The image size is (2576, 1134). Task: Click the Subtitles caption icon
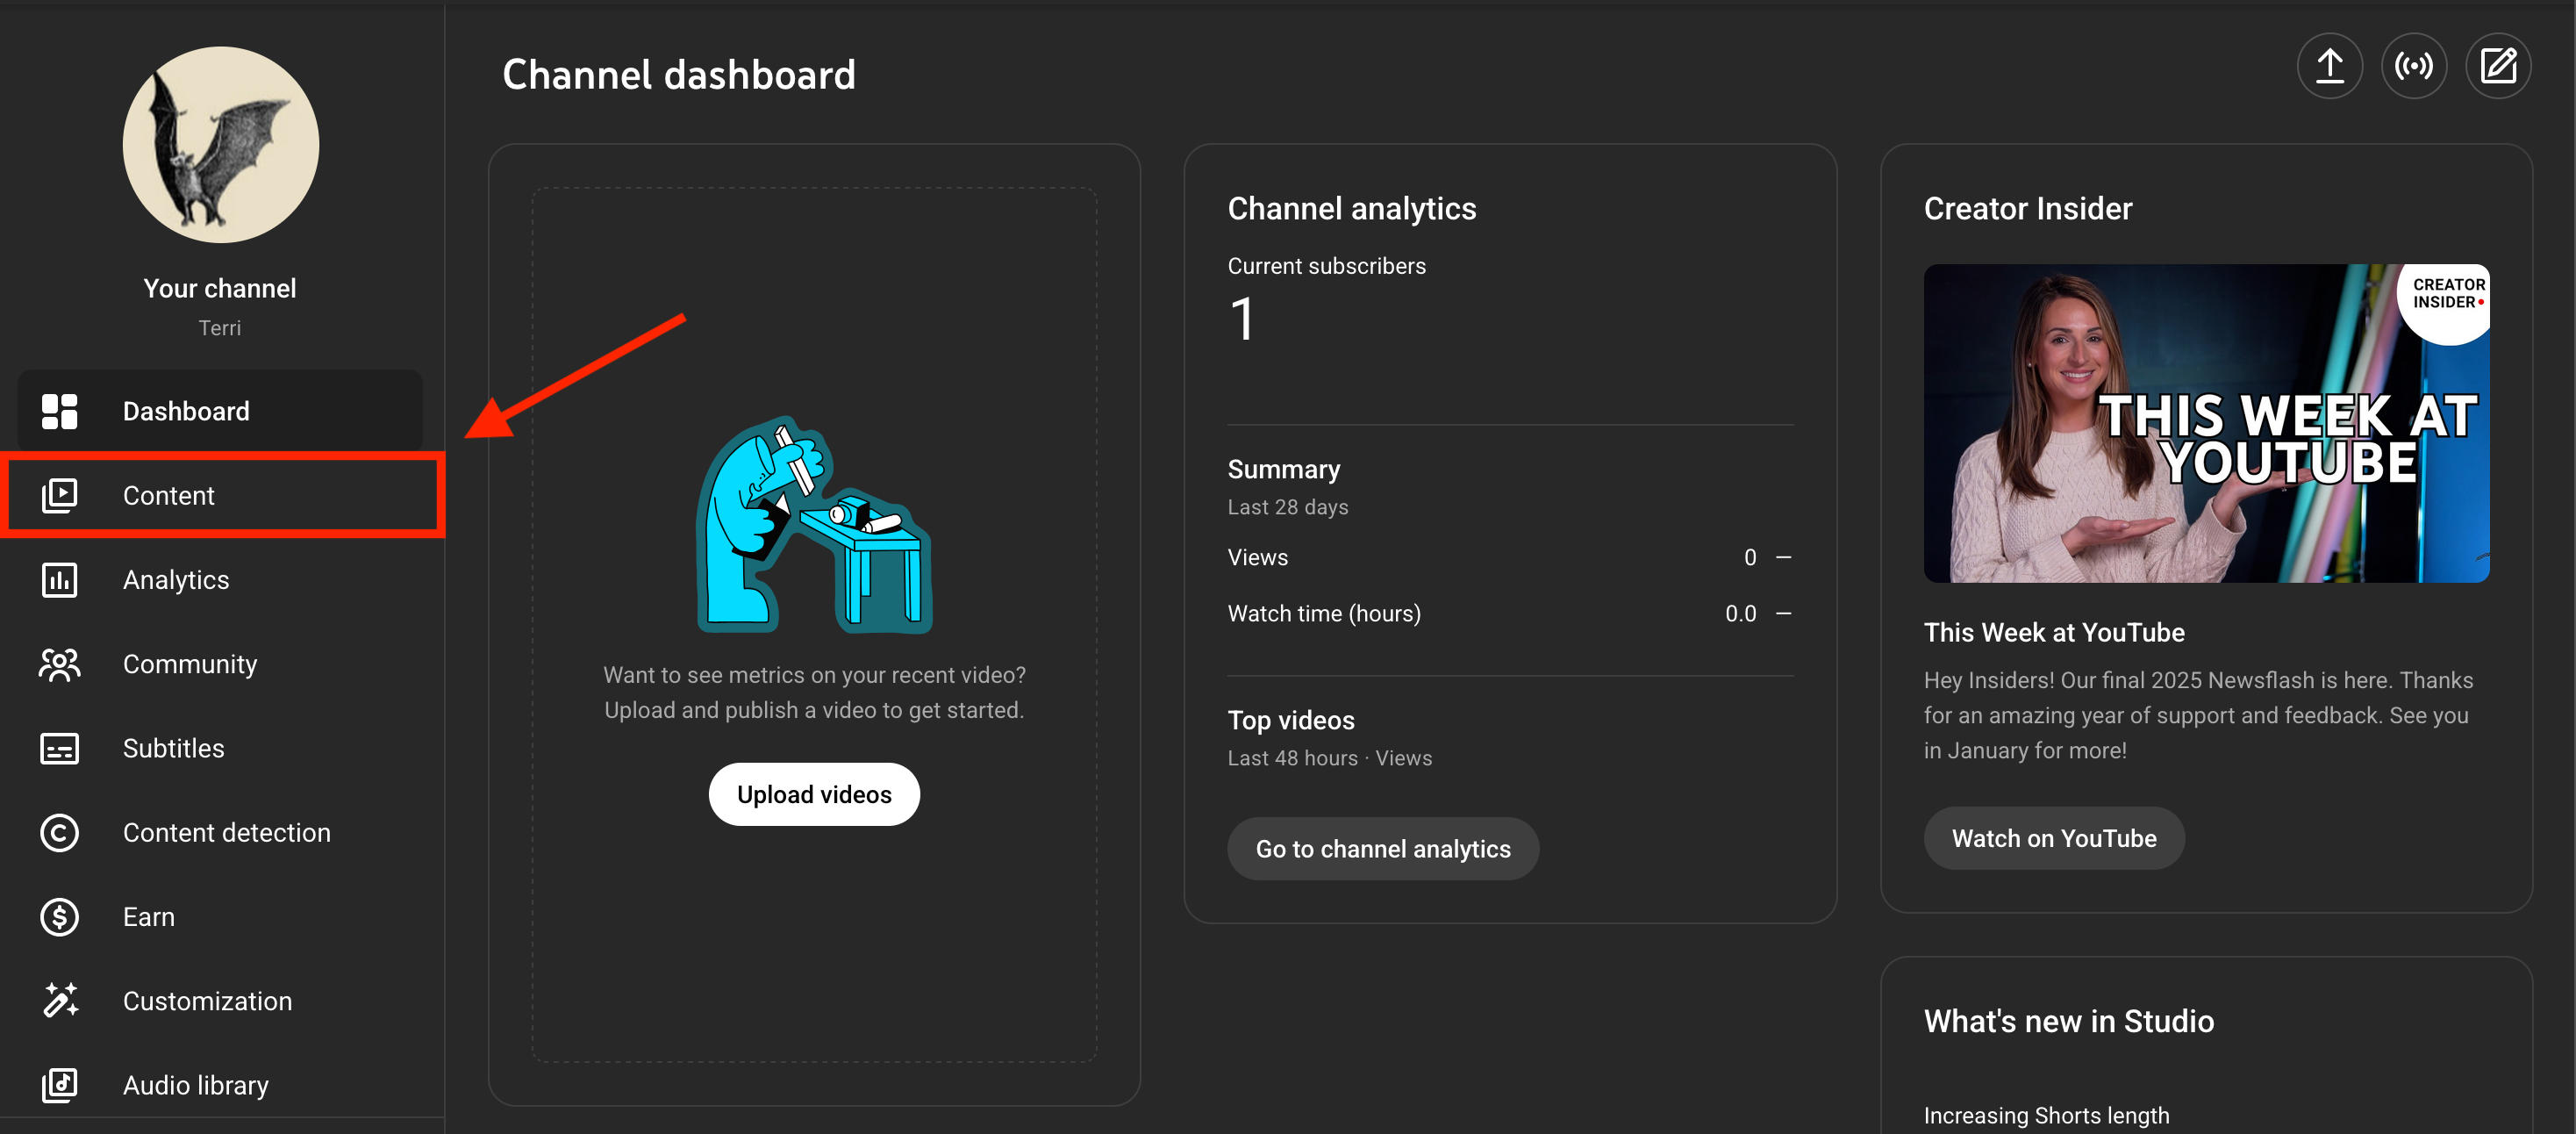coord(59,748)
